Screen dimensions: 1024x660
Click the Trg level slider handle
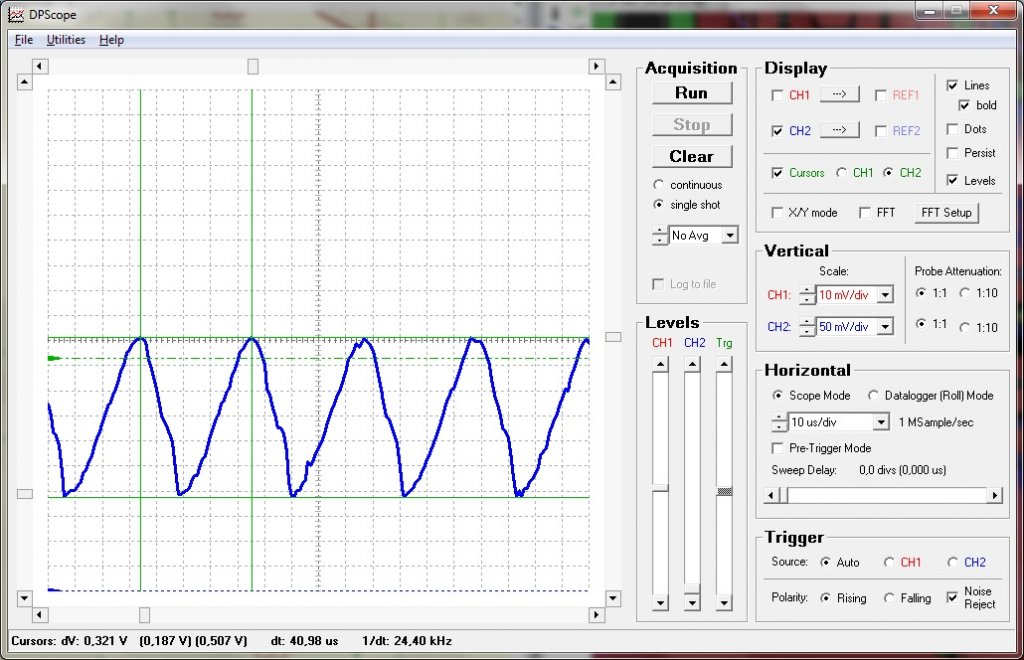point(724,492)
